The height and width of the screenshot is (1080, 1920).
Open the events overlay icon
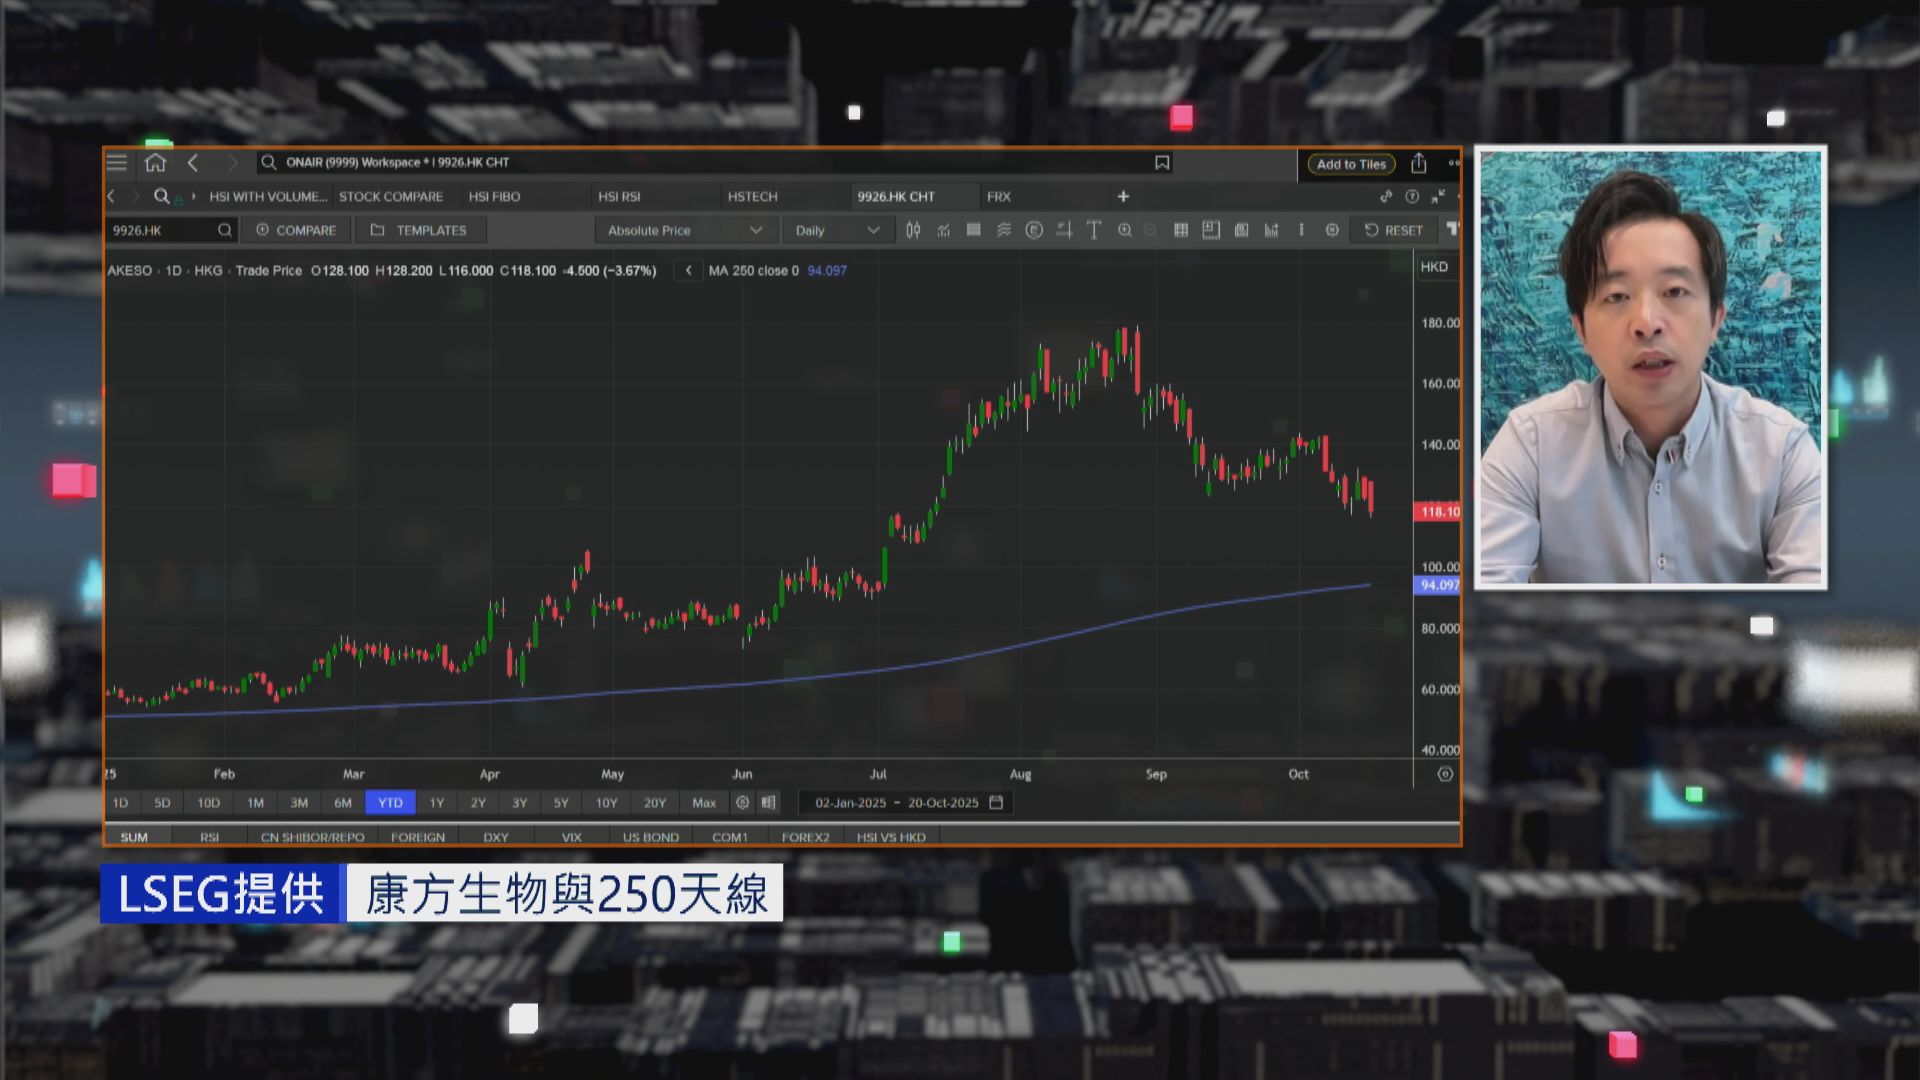(x=1034, y=230)
